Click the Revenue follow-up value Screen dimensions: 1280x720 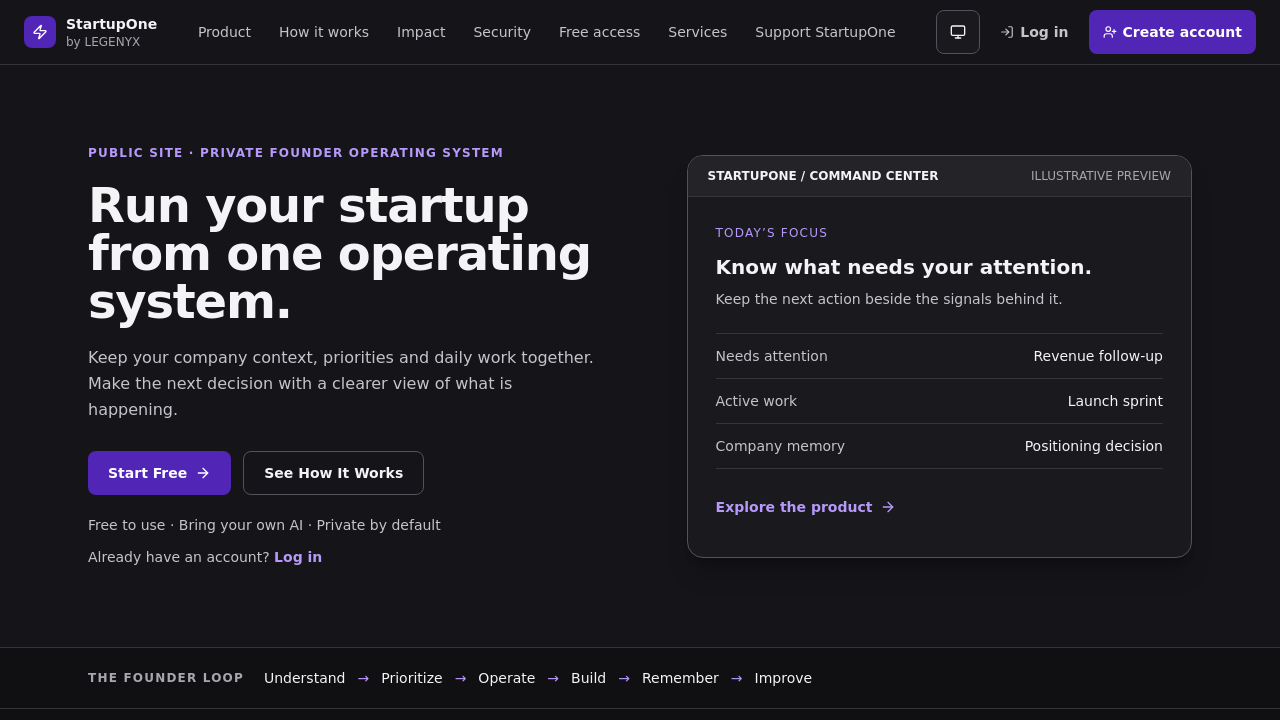pyautogui.click(x=1098, y=356)
